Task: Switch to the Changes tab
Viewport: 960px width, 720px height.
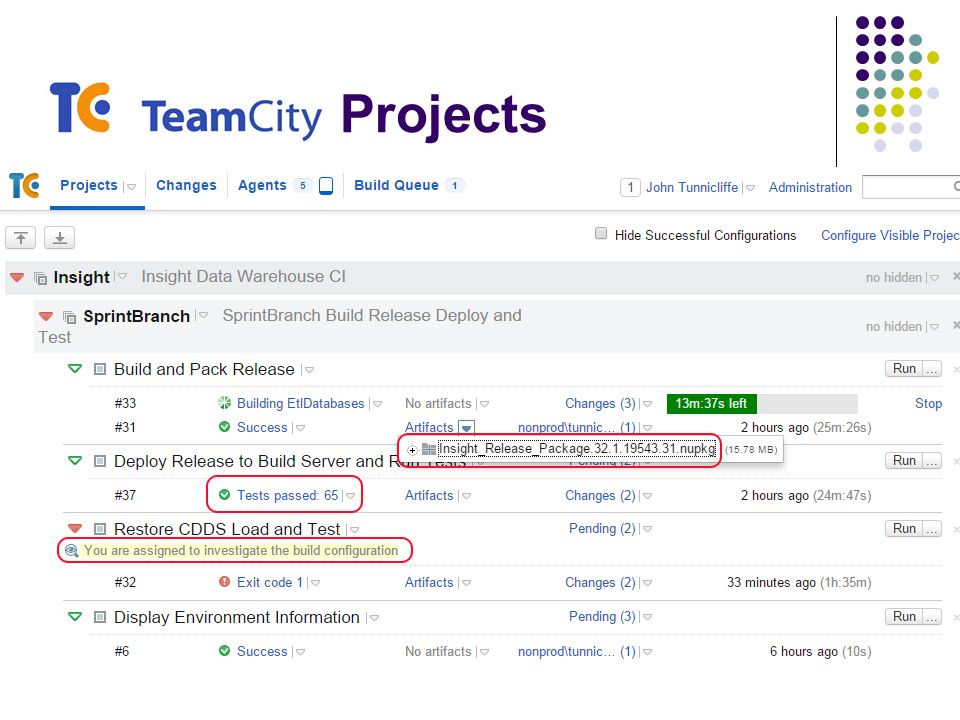Action: 186,186
